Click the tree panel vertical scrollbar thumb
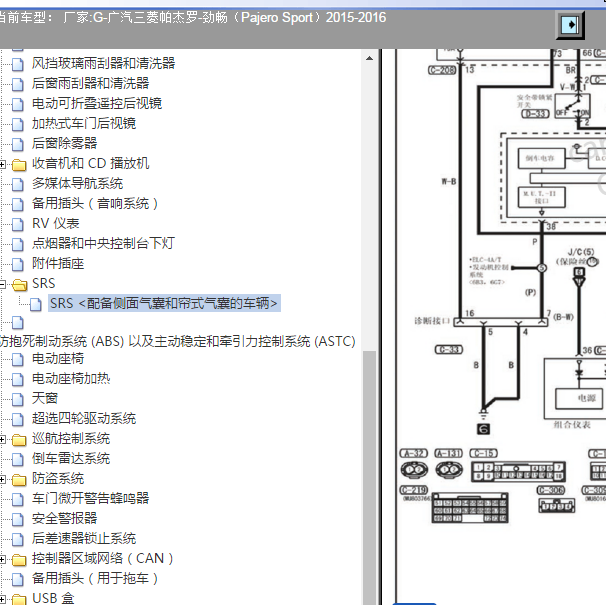The height and width of the screenshot is (605, 606). [369, 478]
